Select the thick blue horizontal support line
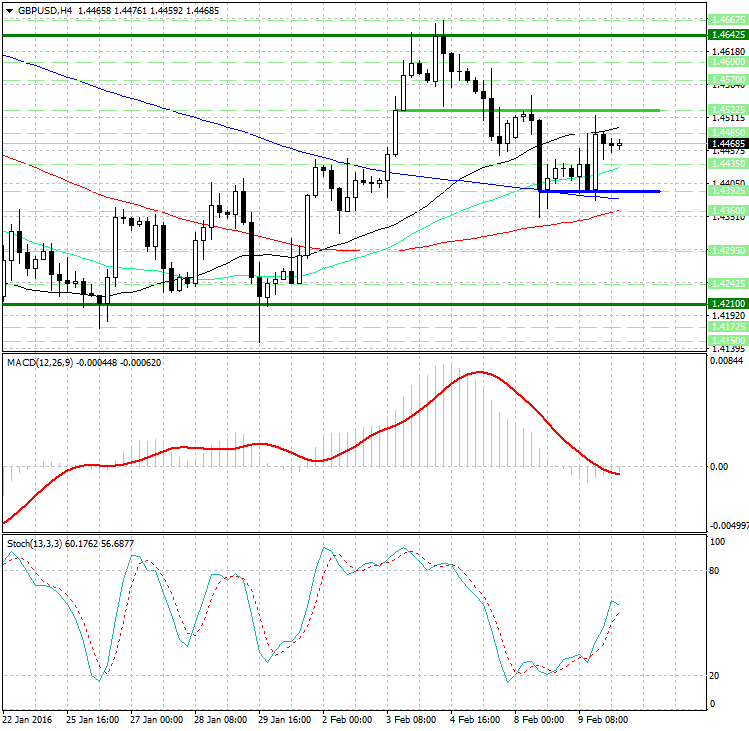Viewport: 749px width, 731px height. [599, 191]
